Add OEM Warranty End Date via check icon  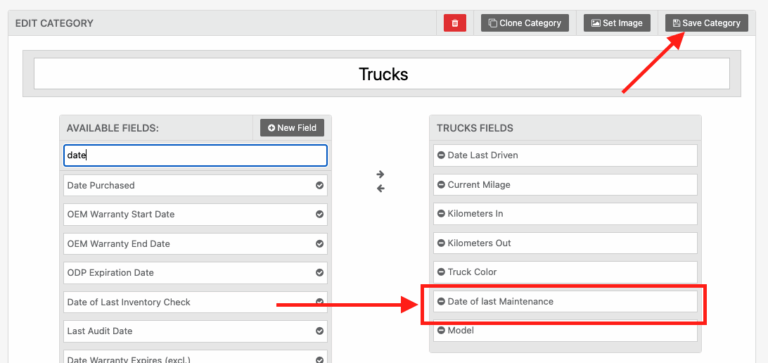point(319,243)
